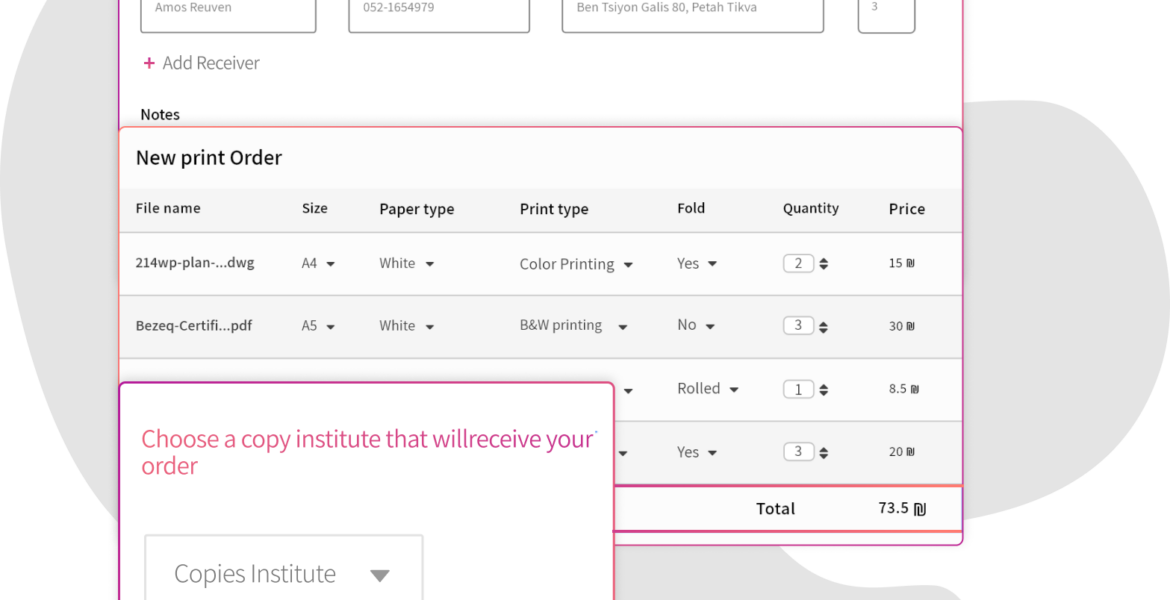Click the plus icon beside Add Receiver

point(149,63)
